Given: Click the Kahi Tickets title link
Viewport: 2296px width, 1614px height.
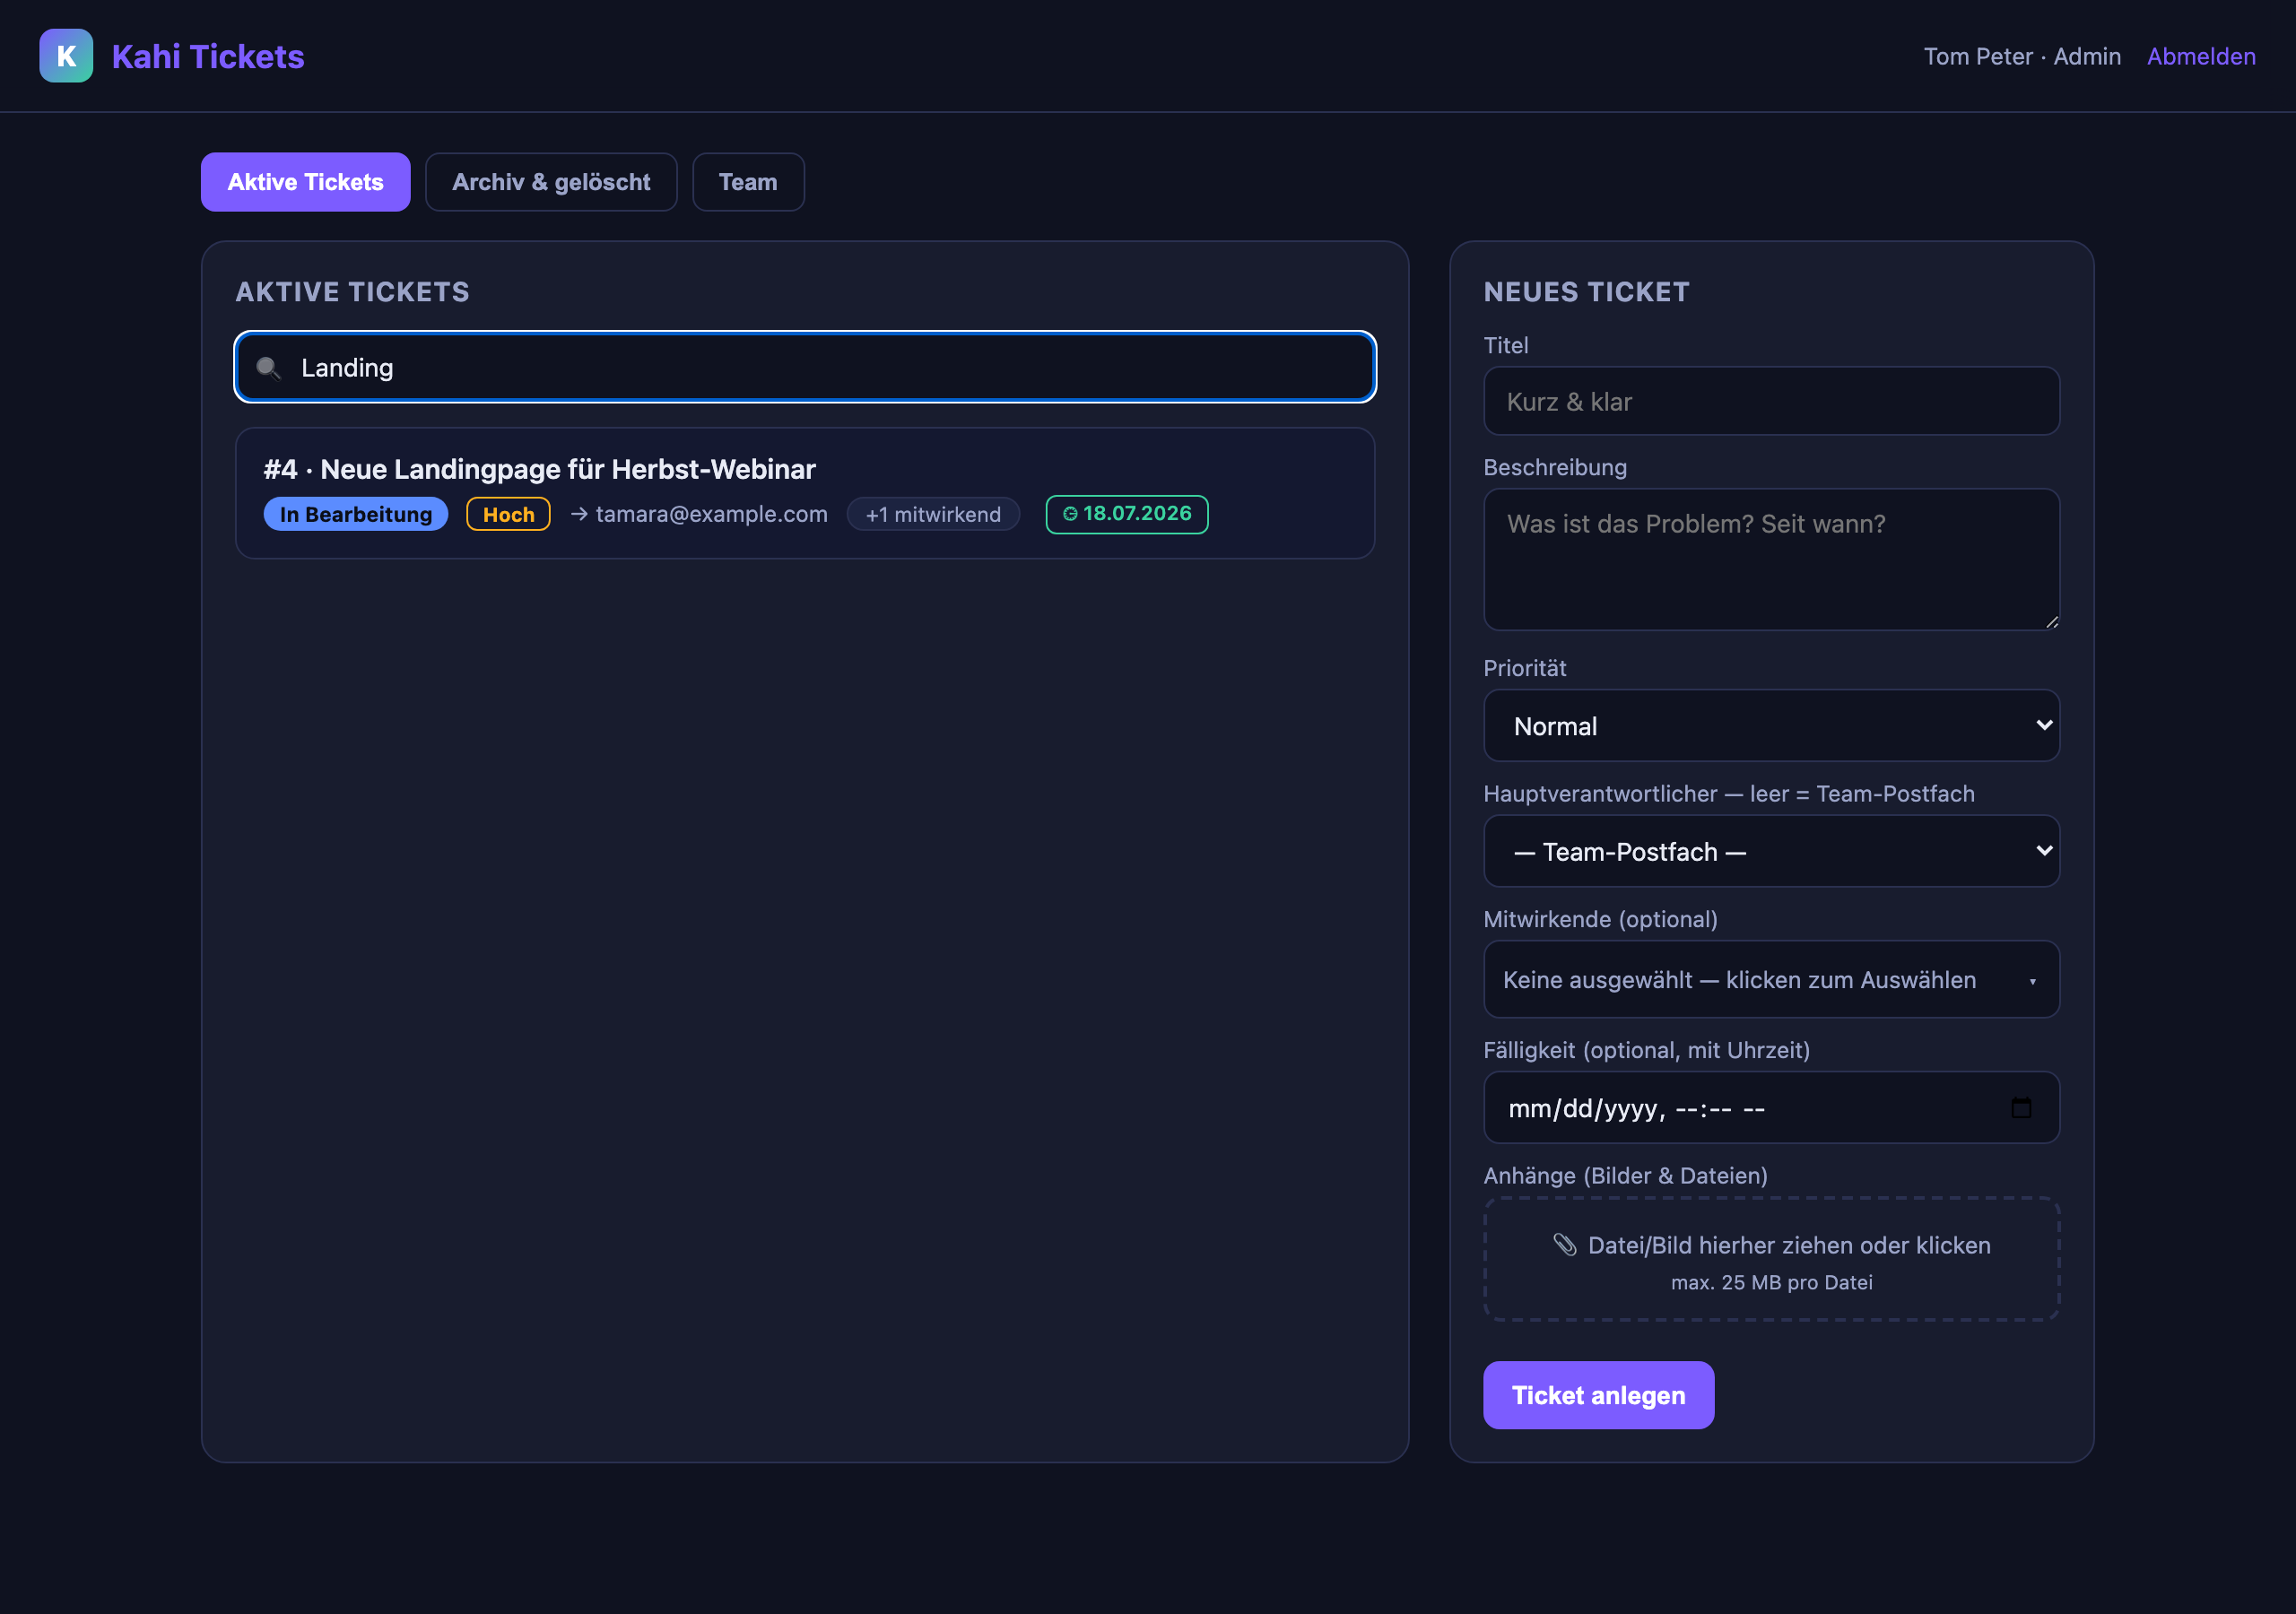Looking at the screenshot, I should click(x=208, y=56).
